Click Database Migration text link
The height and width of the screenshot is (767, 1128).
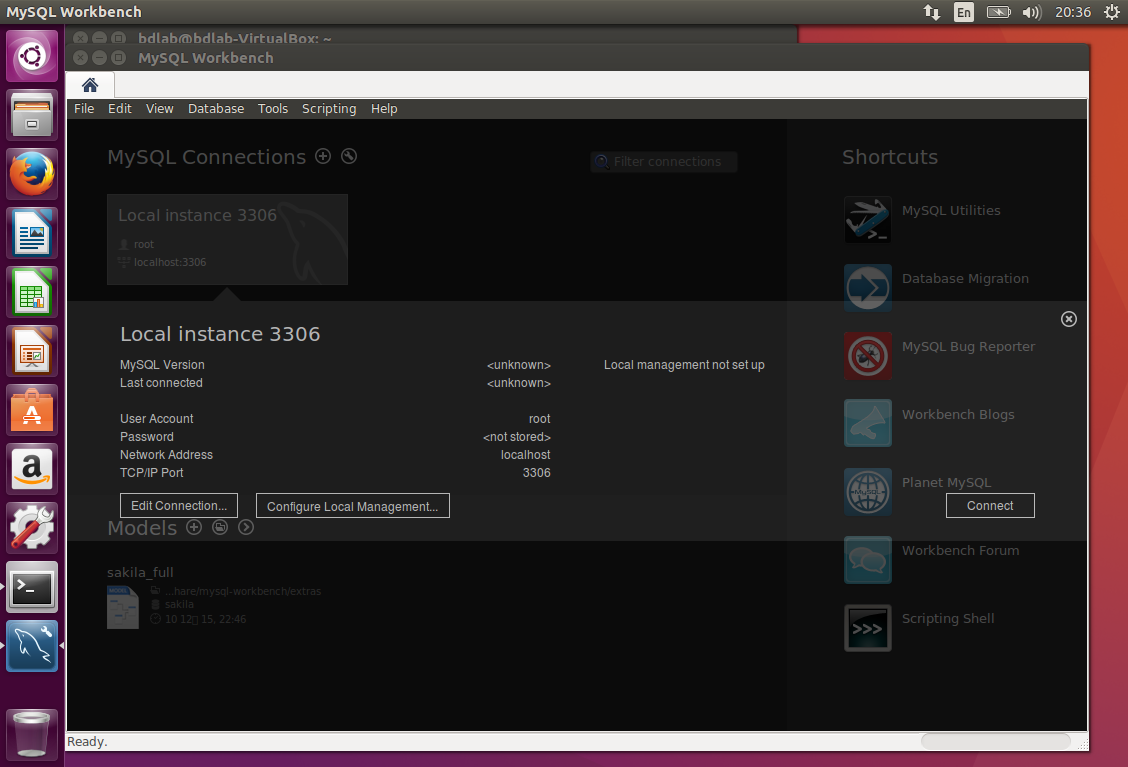(x=965, y=278)
